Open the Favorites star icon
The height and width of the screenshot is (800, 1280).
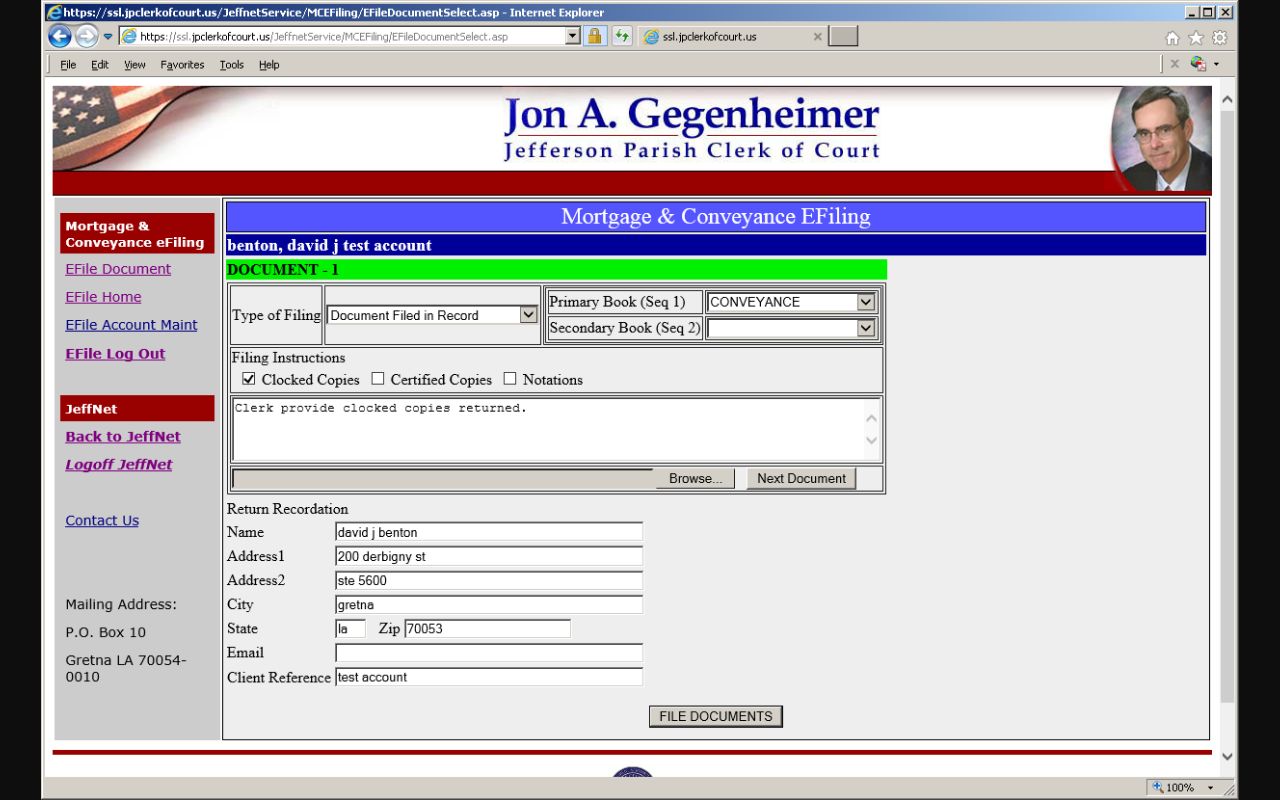pyautogui.click(x=1195, y=38)
